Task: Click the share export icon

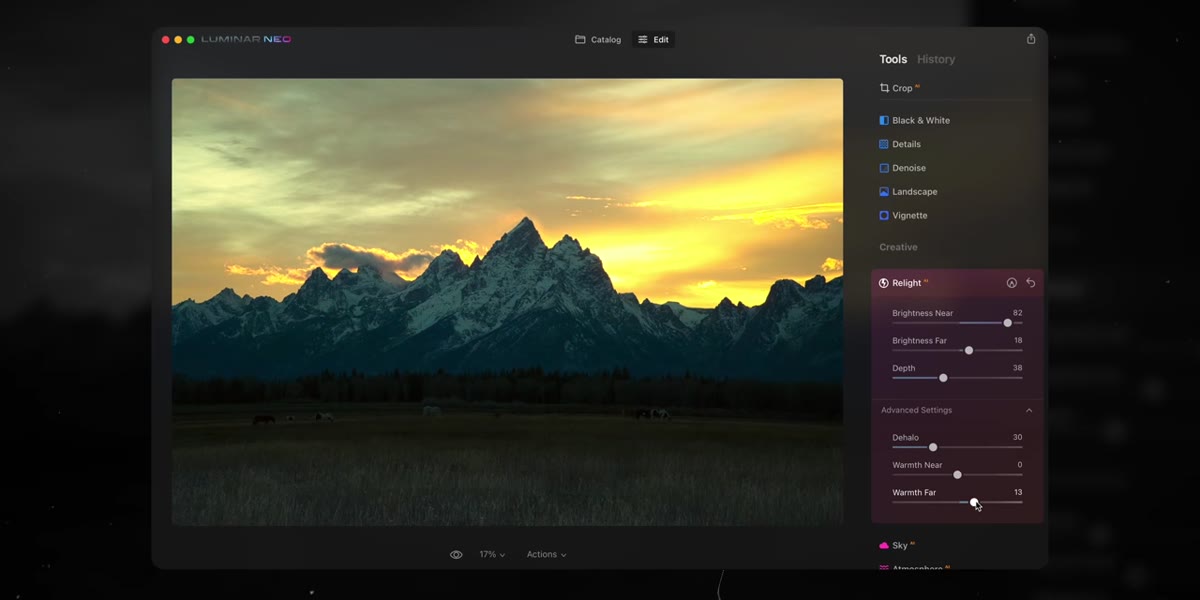Action: click(x=1031, y=39)
